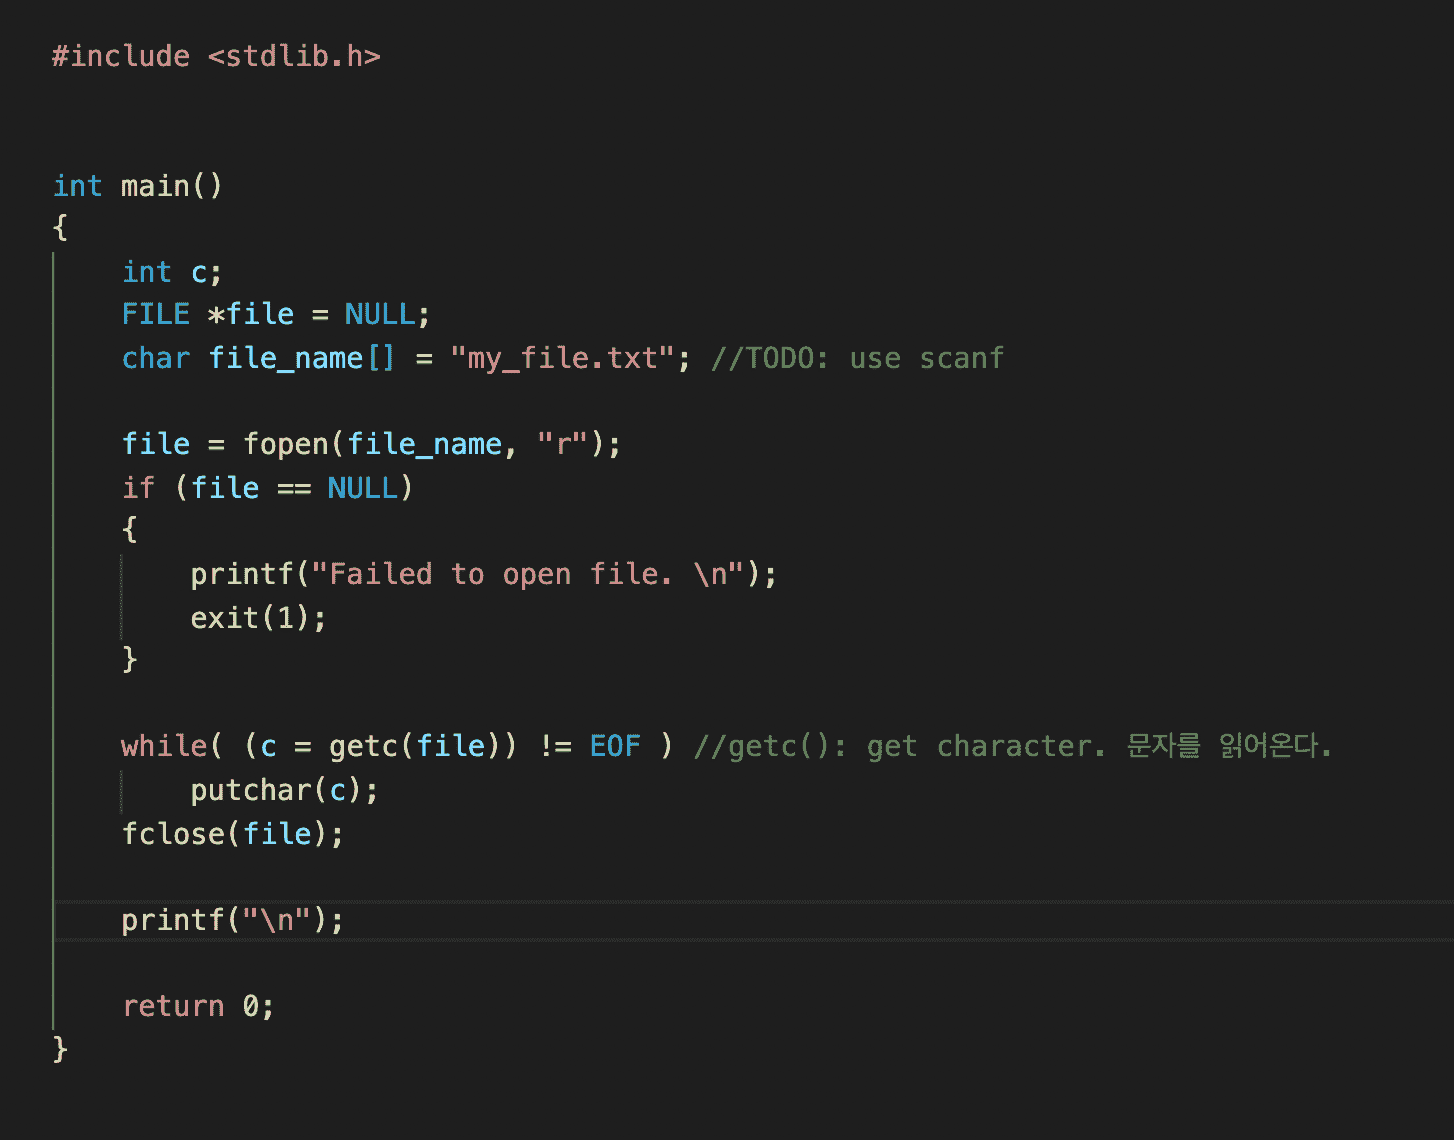Click the "Failed to open file" string
This screenshot has height=1140, width=1454.
528,574
